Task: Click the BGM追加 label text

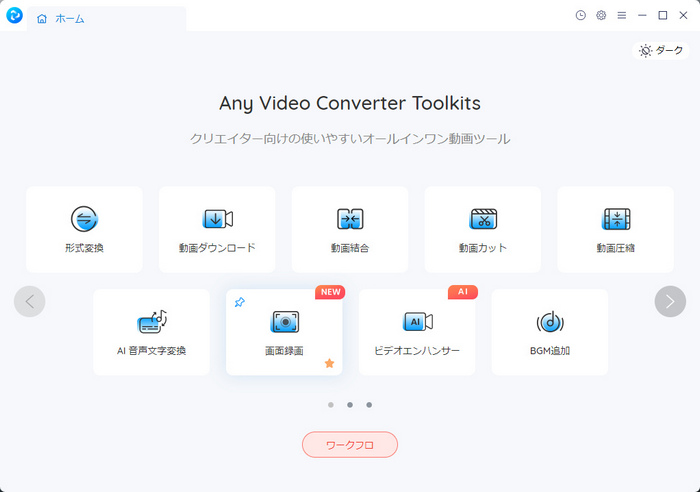Action: point(550,351)
